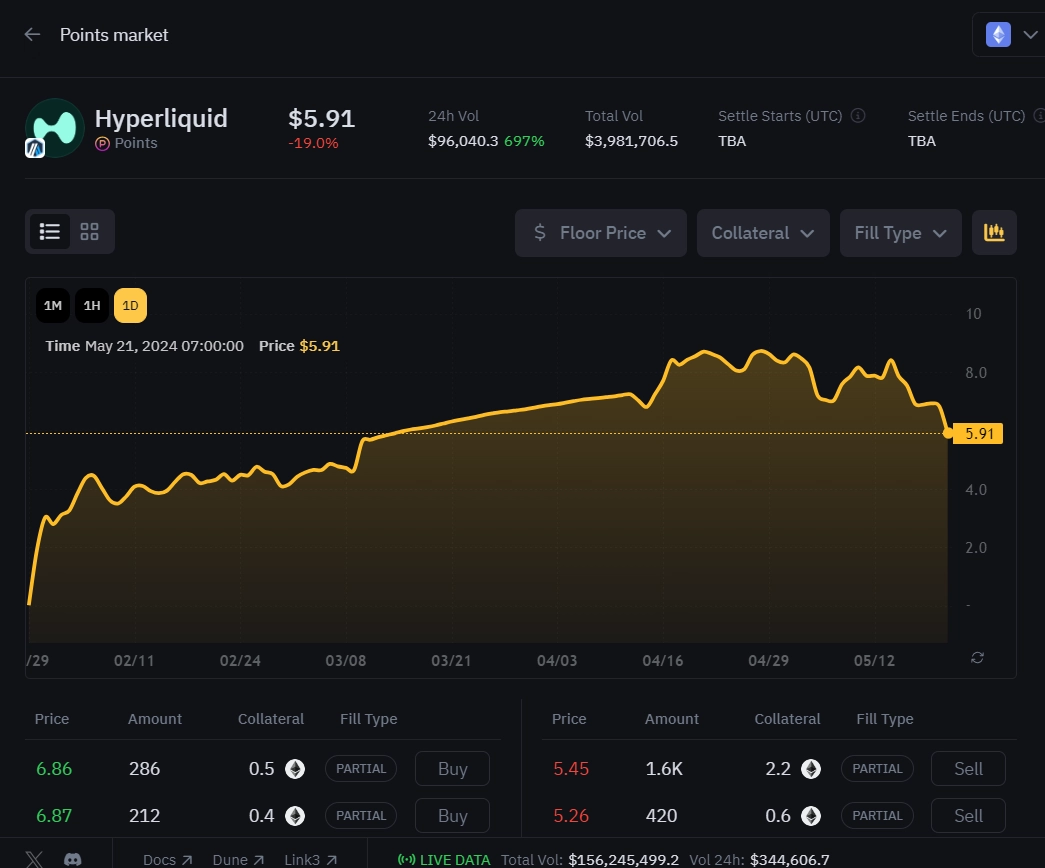1045x868 pixels.
Task: Click the X (Twitter) icon in footer
Action: pyautogui.click(x=34, y=860)
